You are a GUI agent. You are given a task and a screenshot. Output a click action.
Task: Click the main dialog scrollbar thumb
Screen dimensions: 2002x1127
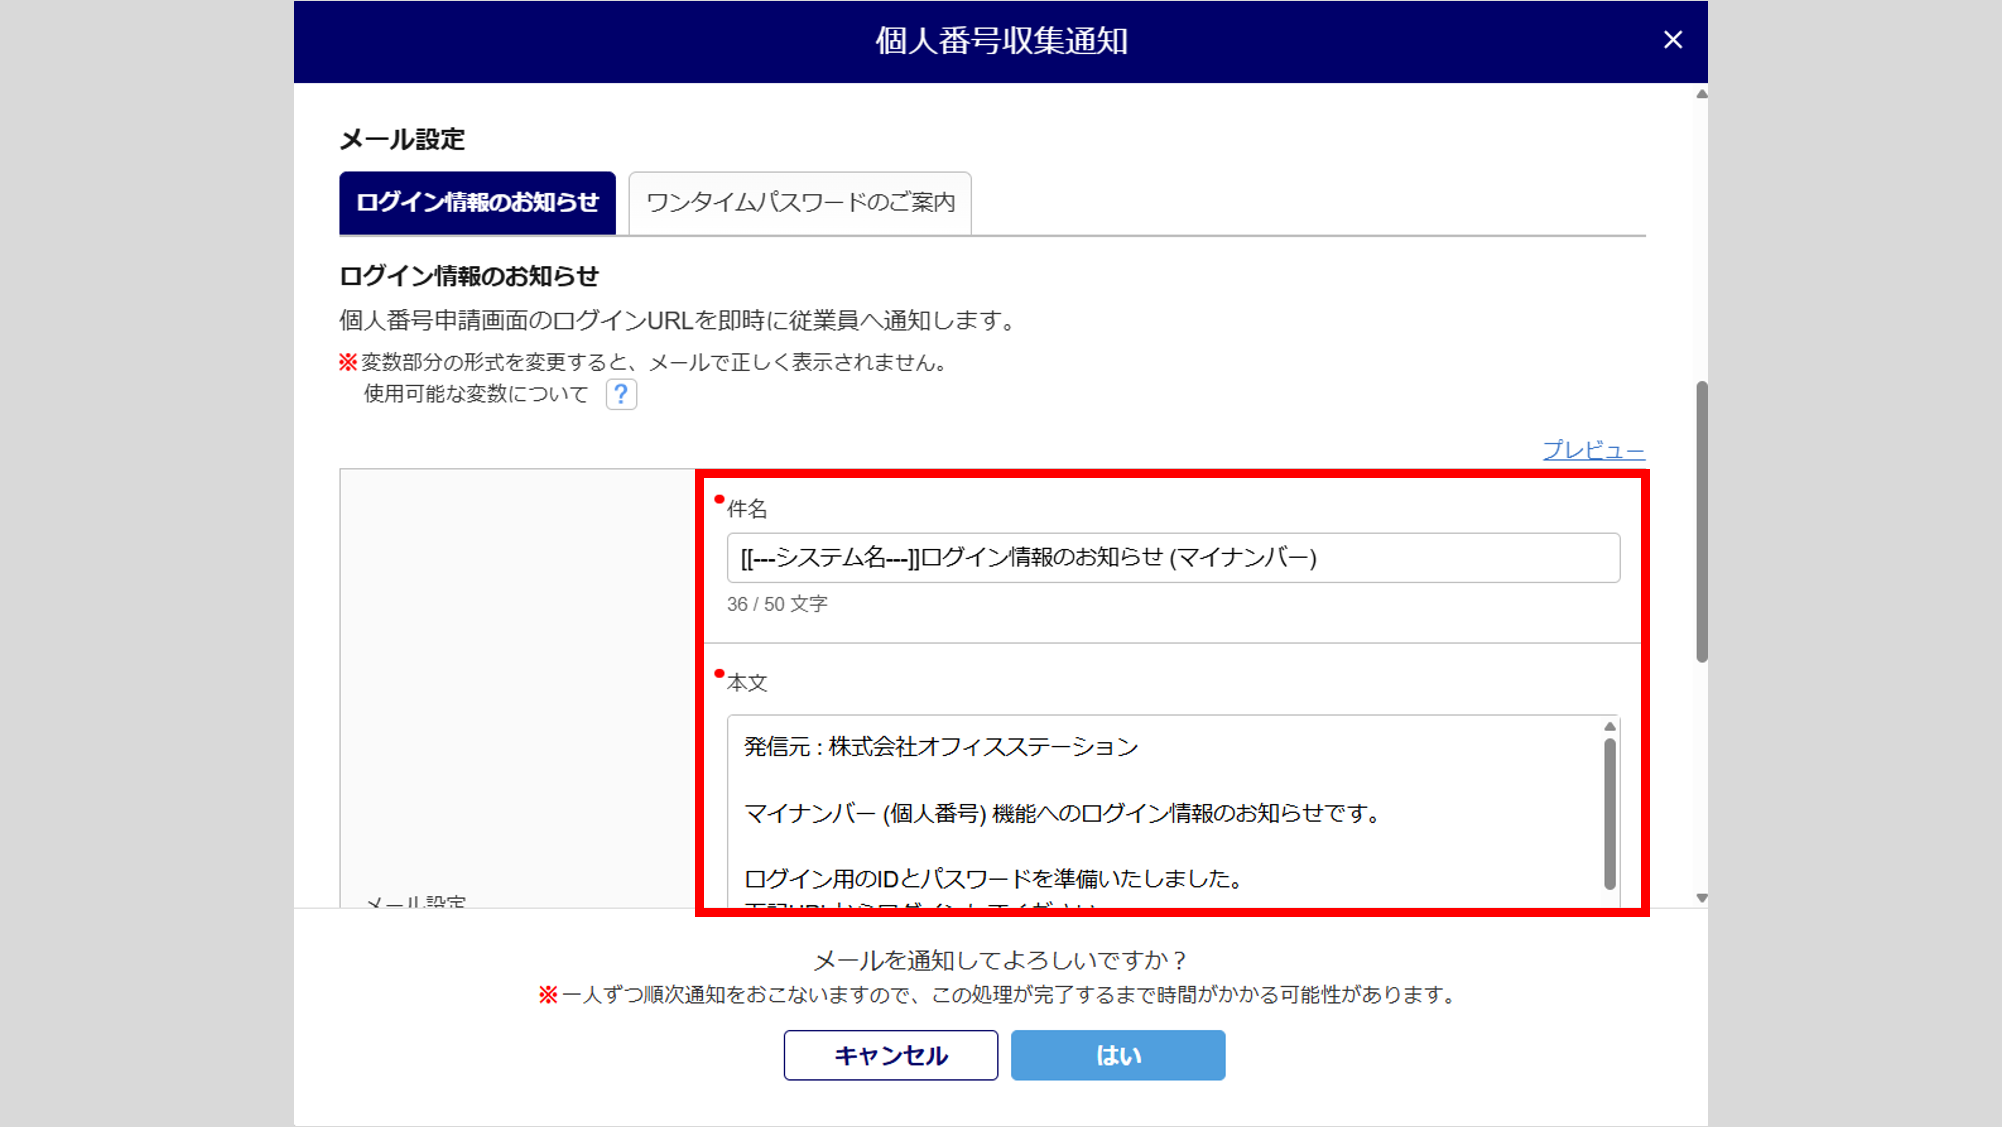coord(1701,520)
